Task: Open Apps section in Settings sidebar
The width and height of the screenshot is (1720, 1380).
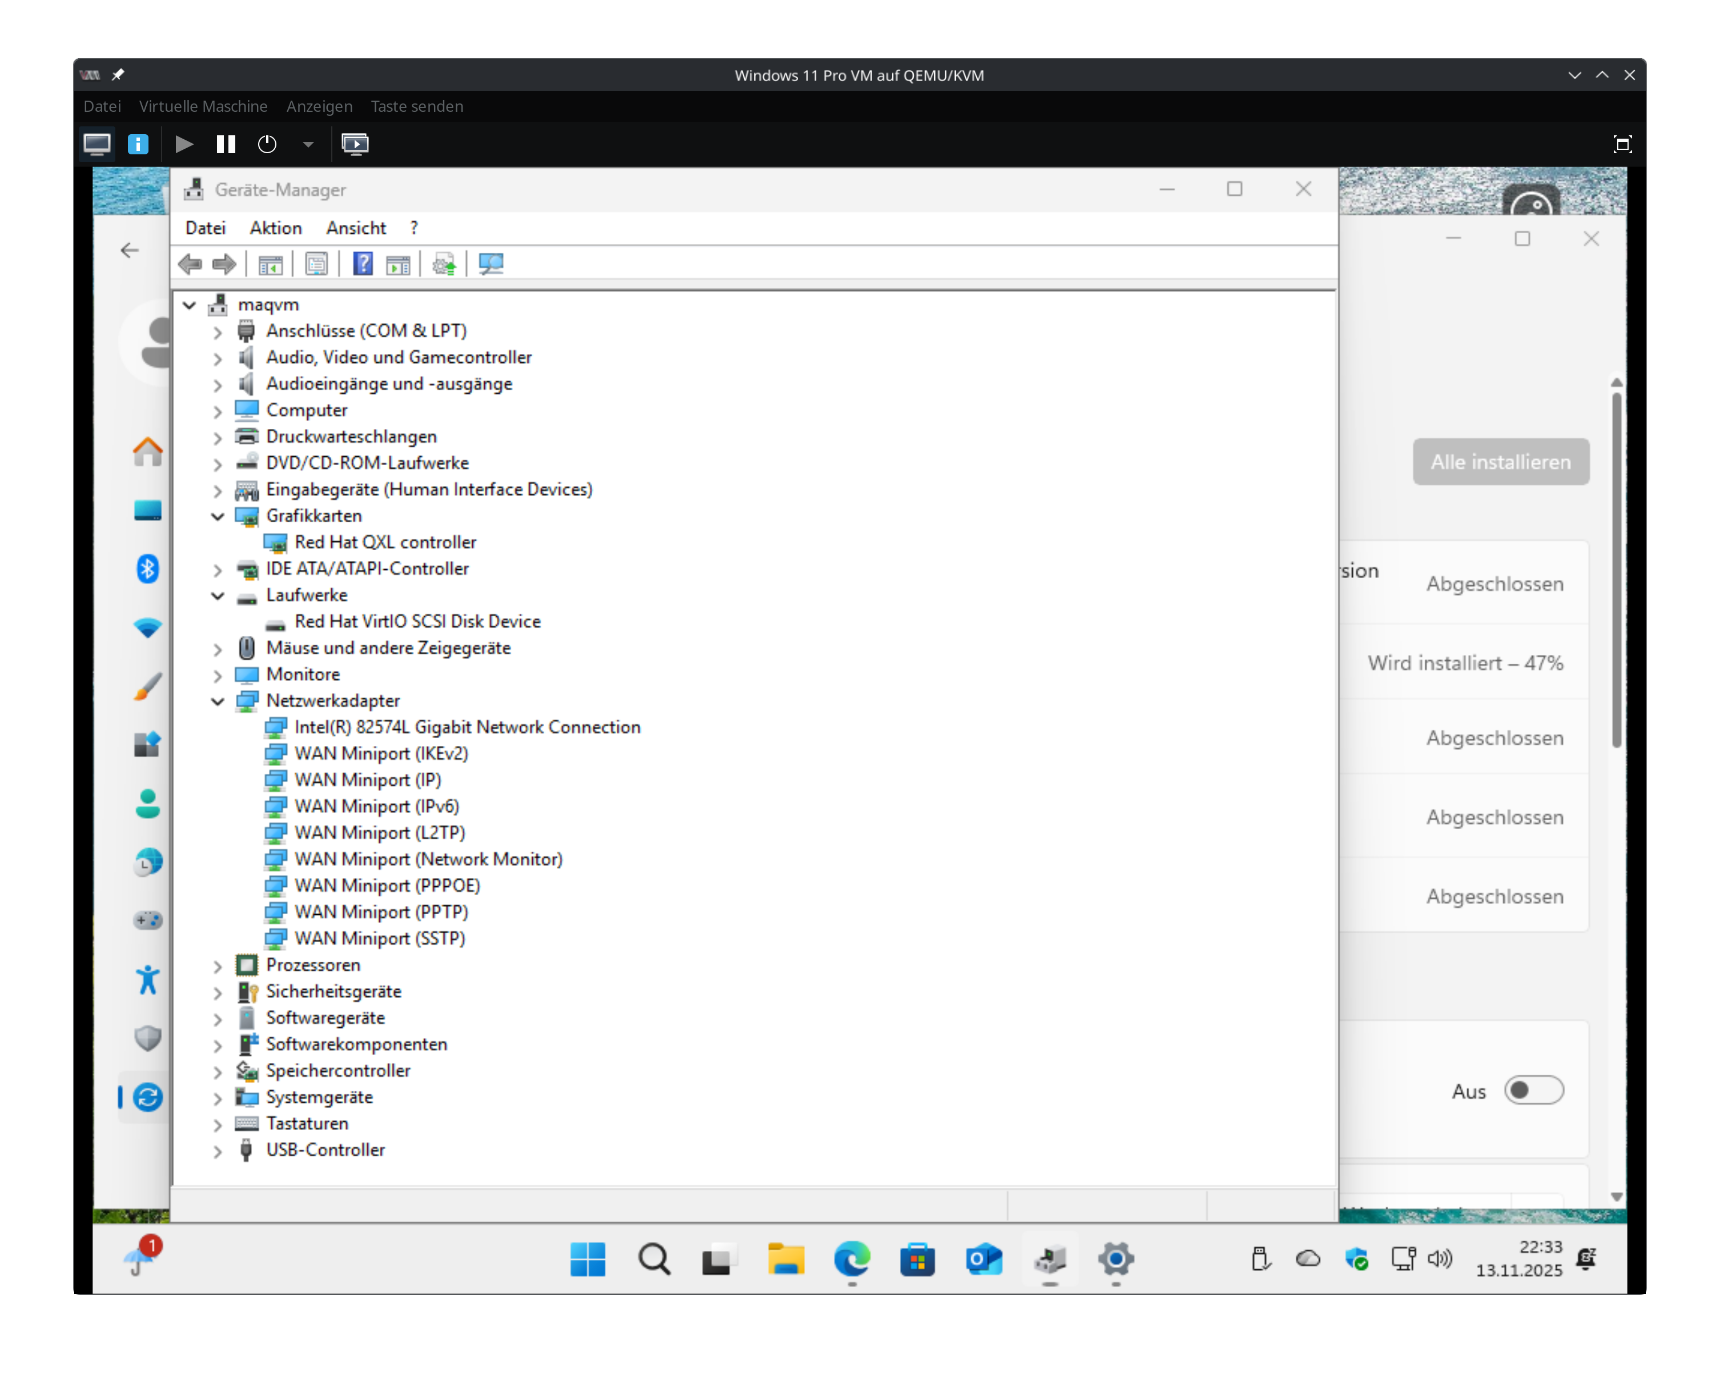Action: [x=148, y=745]
